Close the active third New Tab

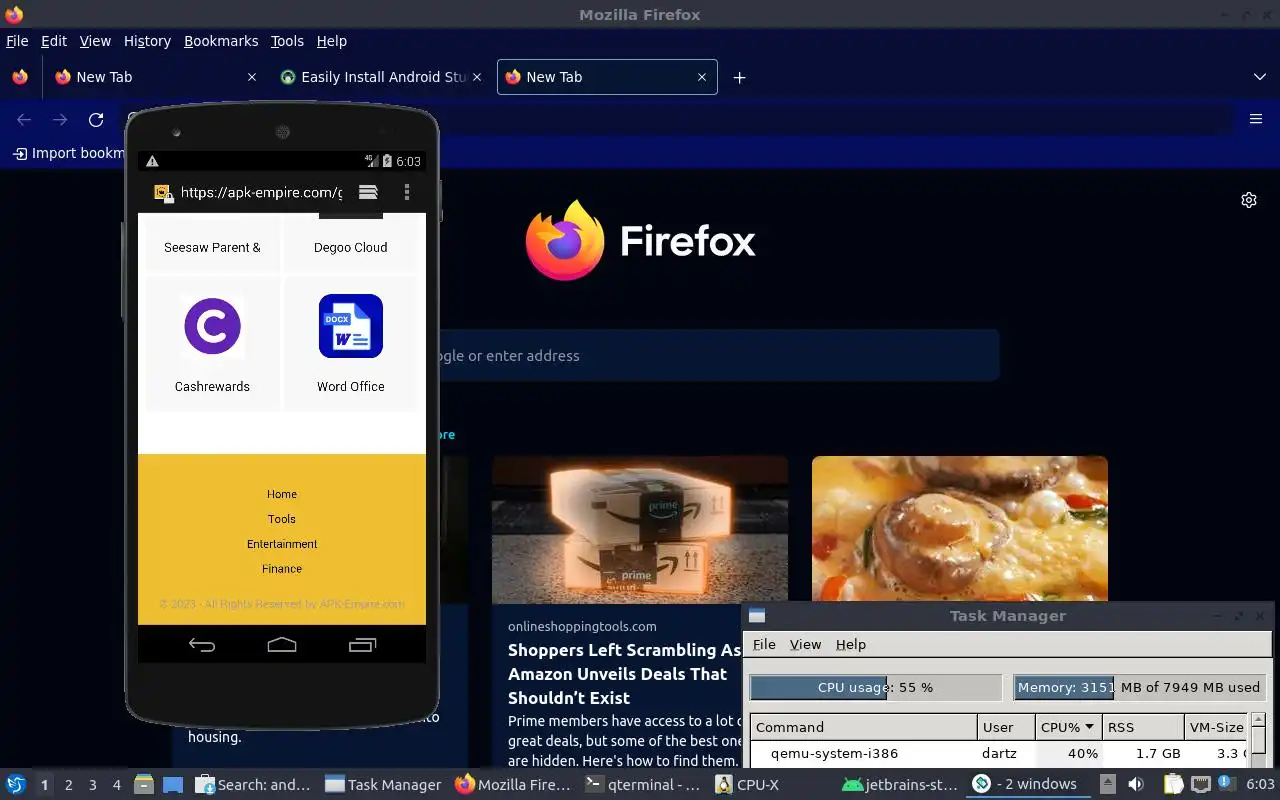pyautogui.click(x=702, y=77)
